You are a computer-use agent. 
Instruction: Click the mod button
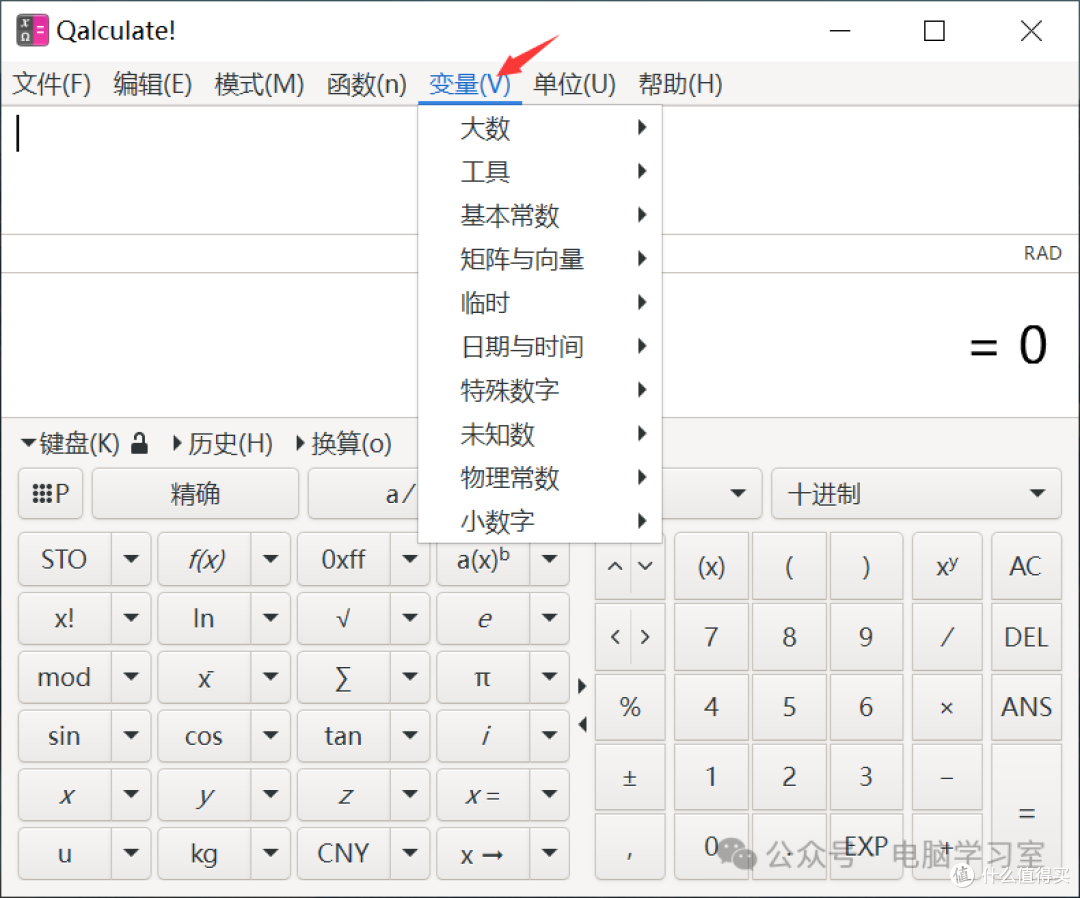pos(64,678)
